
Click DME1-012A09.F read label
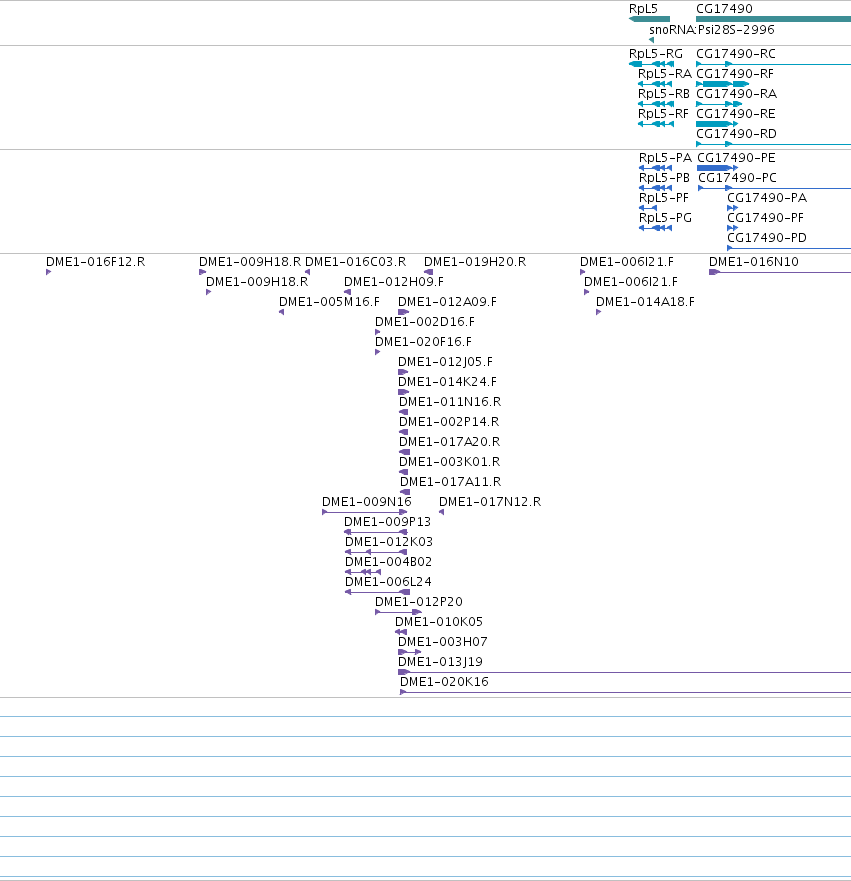pyautogui.click(x=448, y=302)
